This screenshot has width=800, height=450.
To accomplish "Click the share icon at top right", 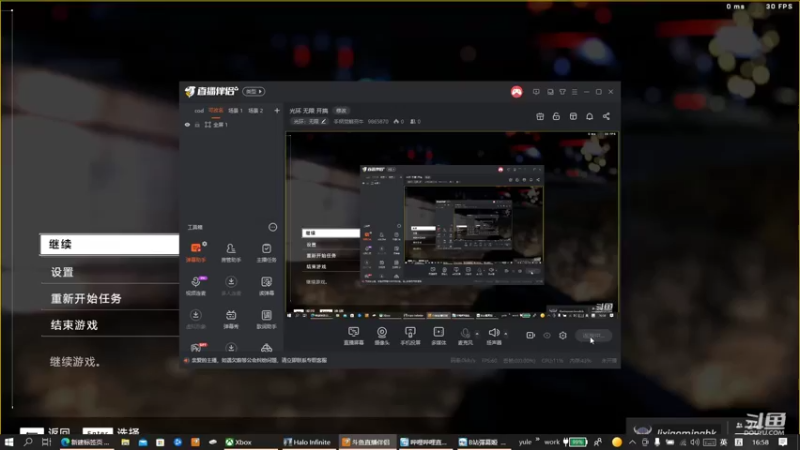I will tap(606, 116).
